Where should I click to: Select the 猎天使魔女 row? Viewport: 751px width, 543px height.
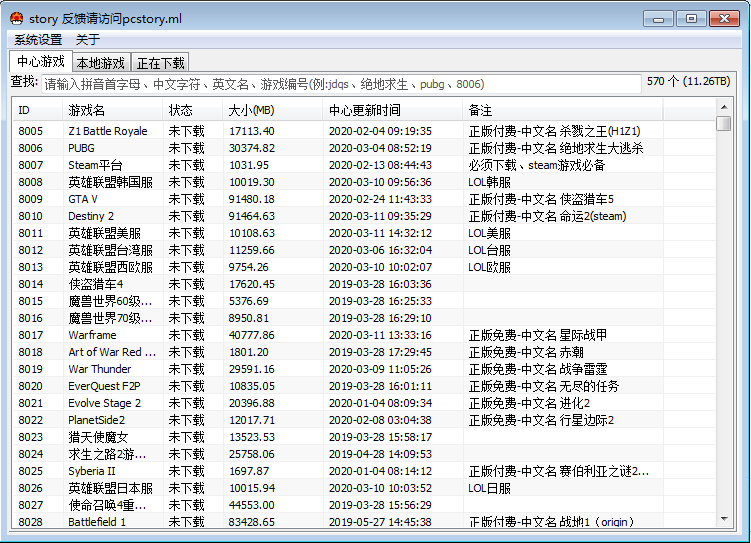tap(364, 437)
